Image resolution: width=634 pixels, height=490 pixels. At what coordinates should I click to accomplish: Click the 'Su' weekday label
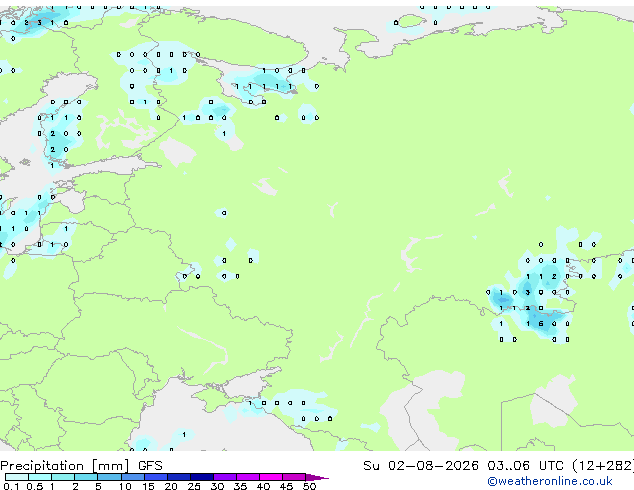[371, 466]
